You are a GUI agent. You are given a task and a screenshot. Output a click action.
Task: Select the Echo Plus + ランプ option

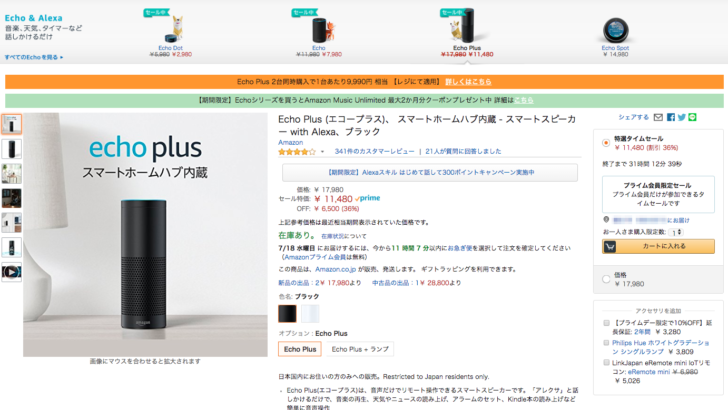pyautogui.click(x=360, y=349)
